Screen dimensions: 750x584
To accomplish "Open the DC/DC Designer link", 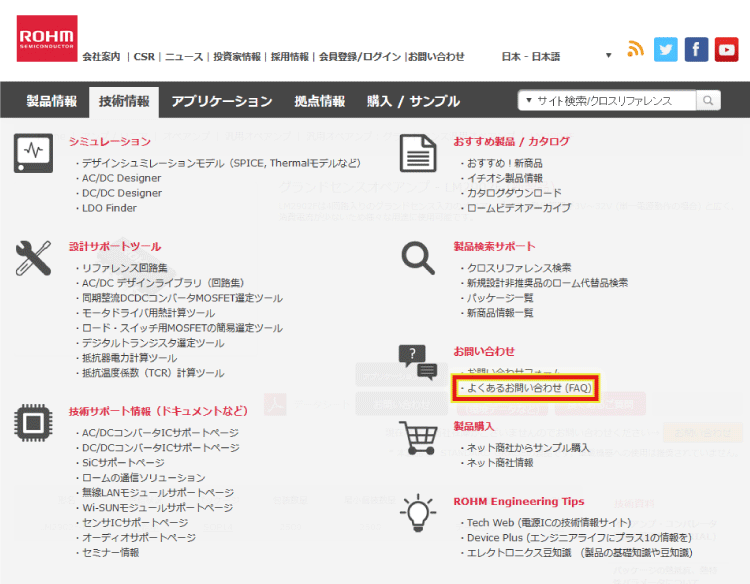I will (122, 193).
